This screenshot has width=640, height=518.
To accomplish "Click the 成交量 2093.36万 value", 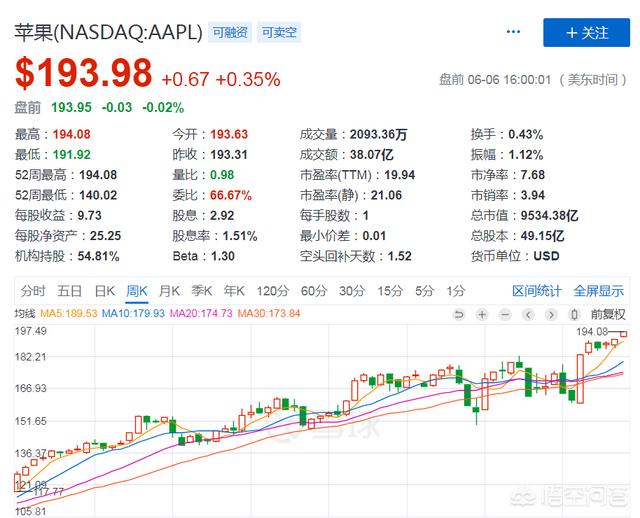I will point(378,134).
